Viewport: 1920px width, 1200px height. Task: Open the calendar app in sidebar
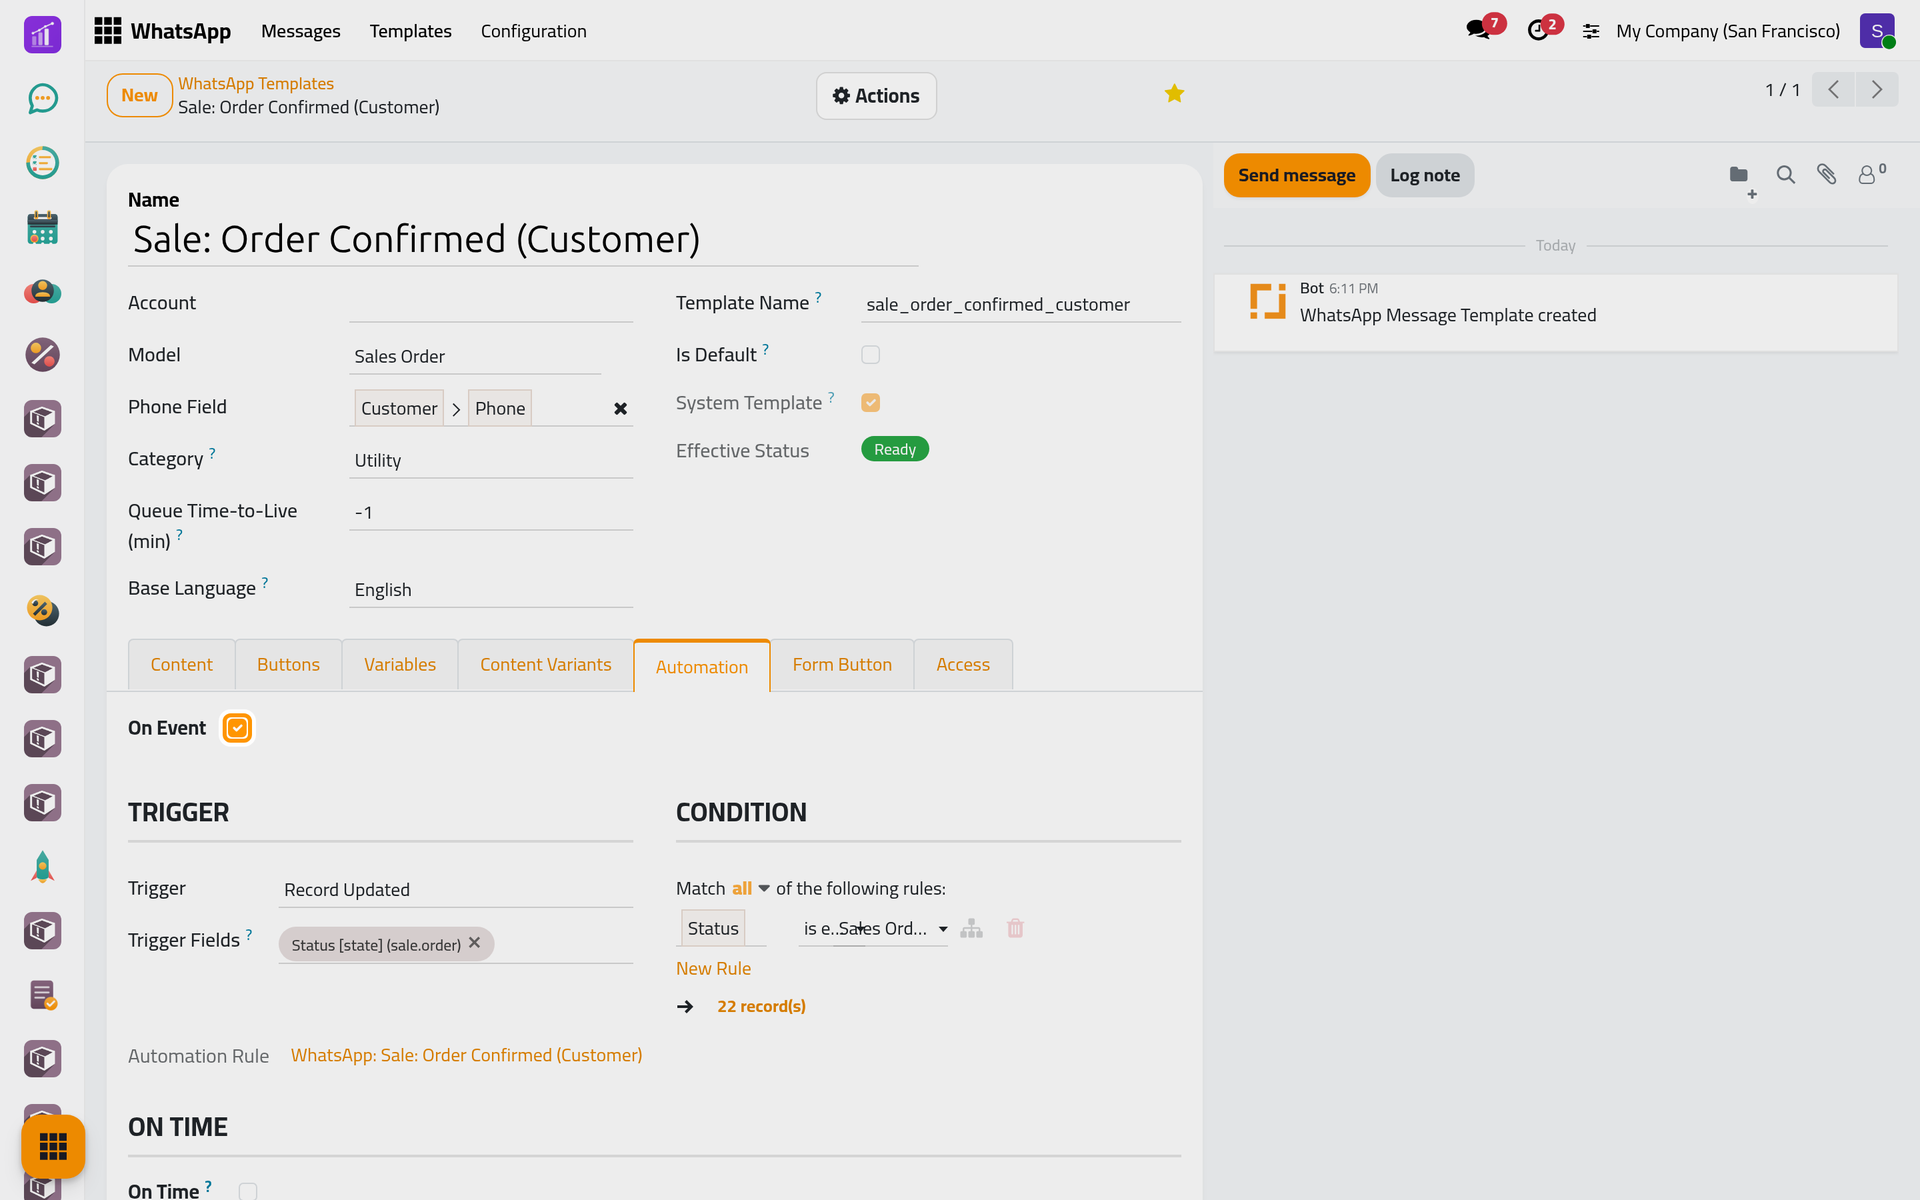[x=42, y=227]
